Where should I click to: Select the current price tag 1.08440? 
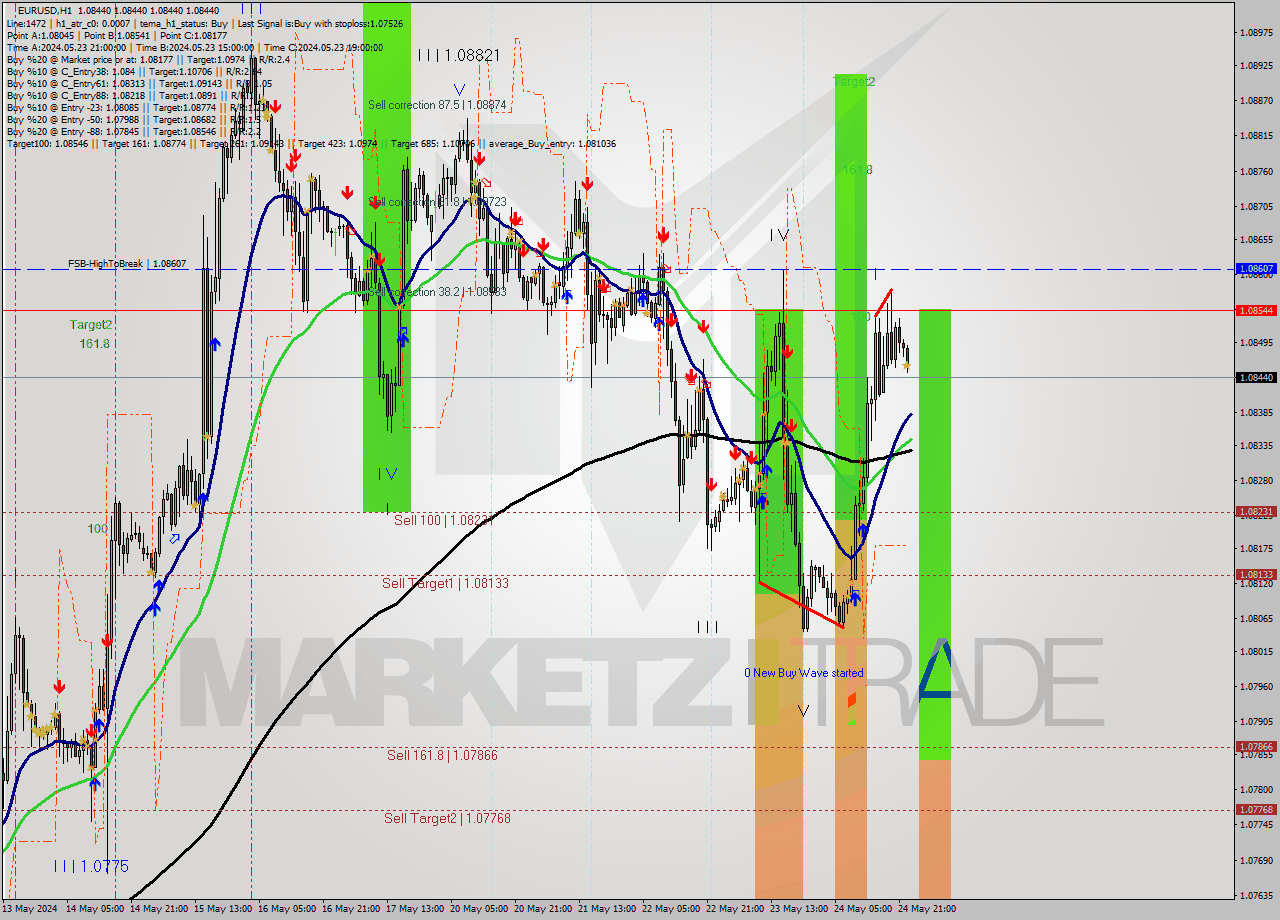pos(1256,377)
